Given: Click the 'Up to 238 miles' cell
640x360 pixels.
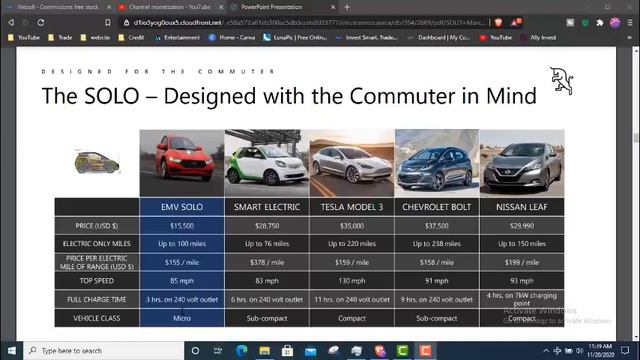Looking at the screenshot, I should (437, 244).
